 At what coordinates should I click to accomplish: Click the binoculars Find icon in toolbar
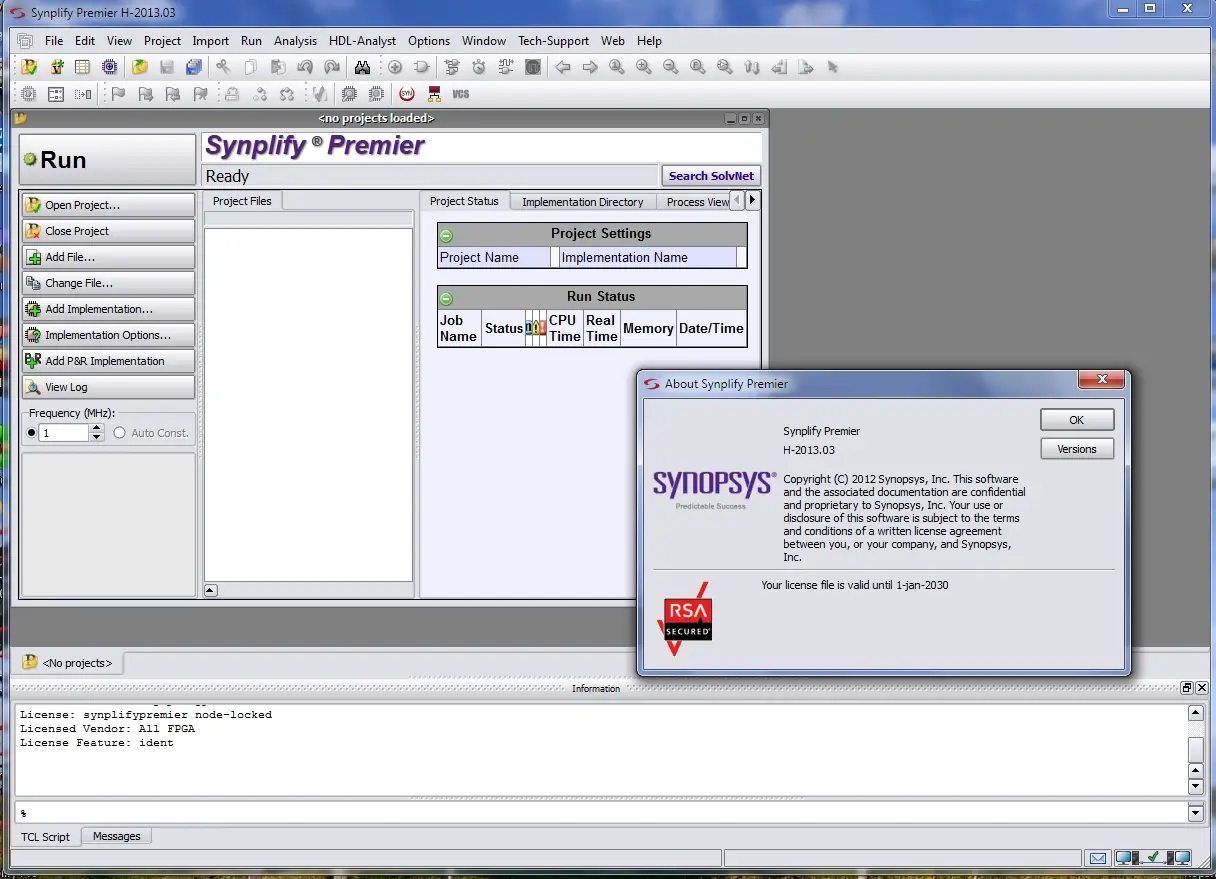coord(362,68)
